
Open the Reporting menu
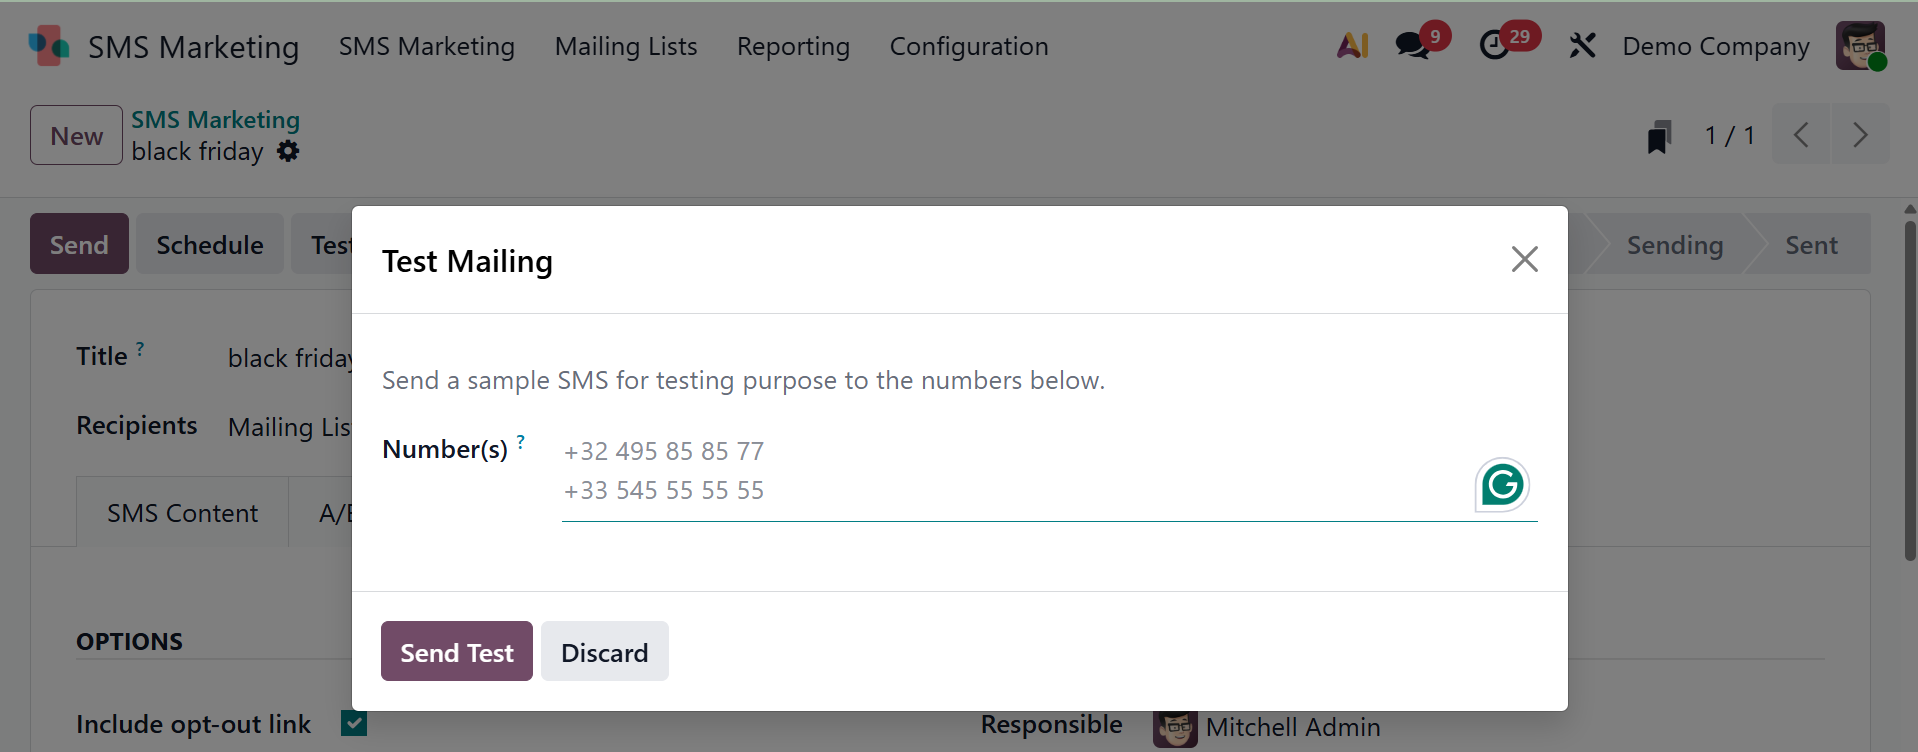pyautogui.click(x=793, y=47)
